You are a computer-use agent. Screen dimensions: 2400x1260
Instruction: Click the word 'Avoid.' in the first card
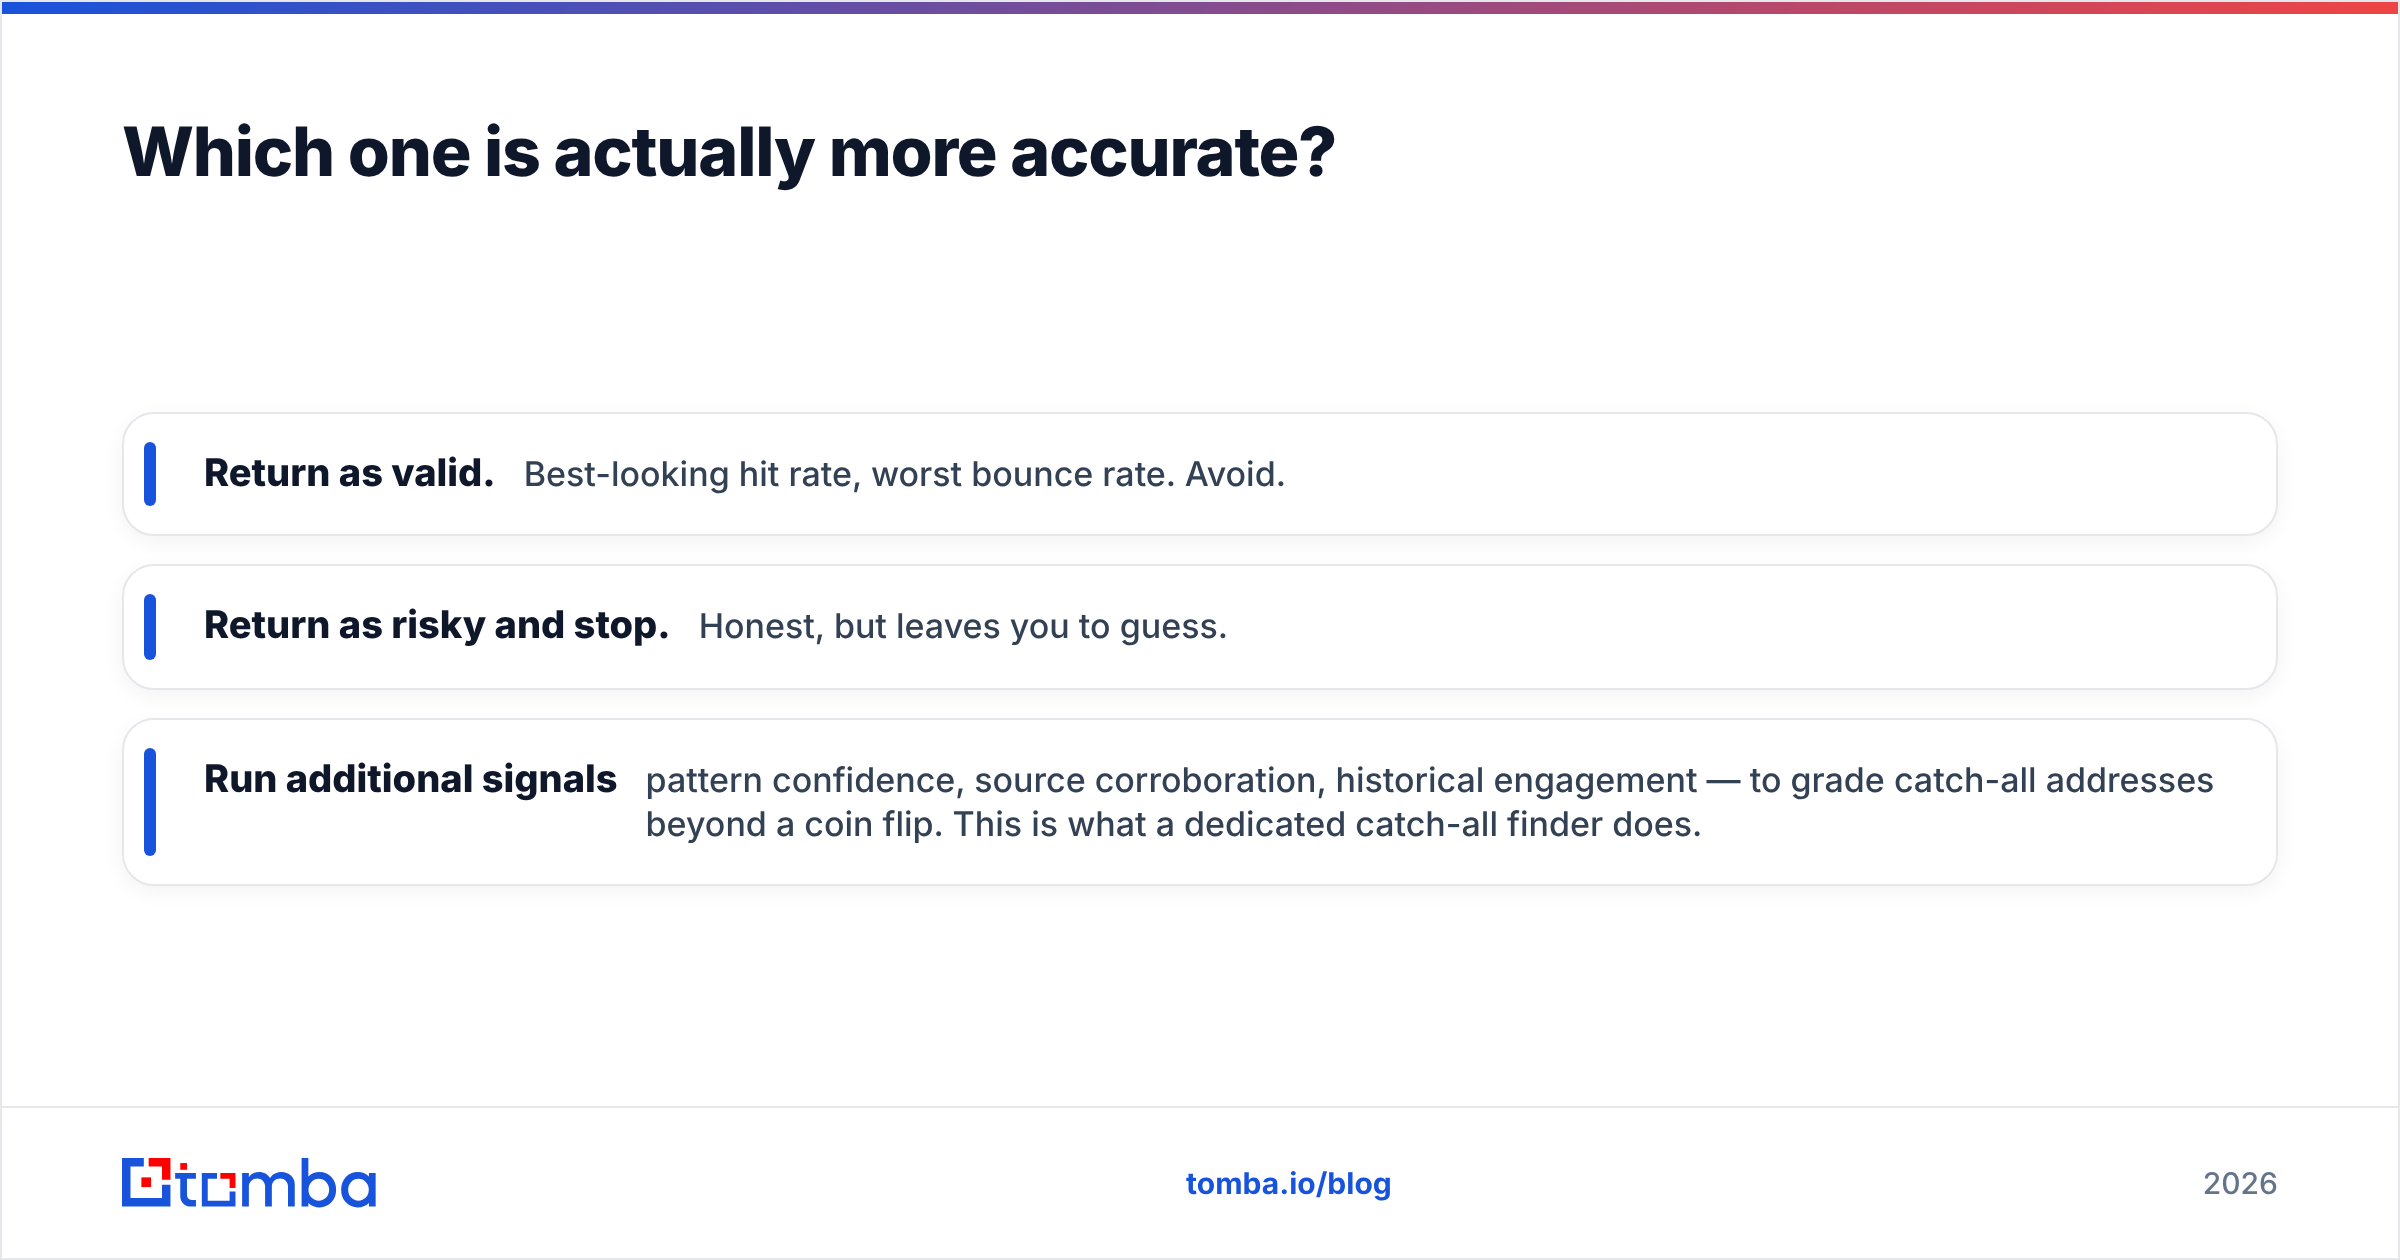pos(1235,474)
